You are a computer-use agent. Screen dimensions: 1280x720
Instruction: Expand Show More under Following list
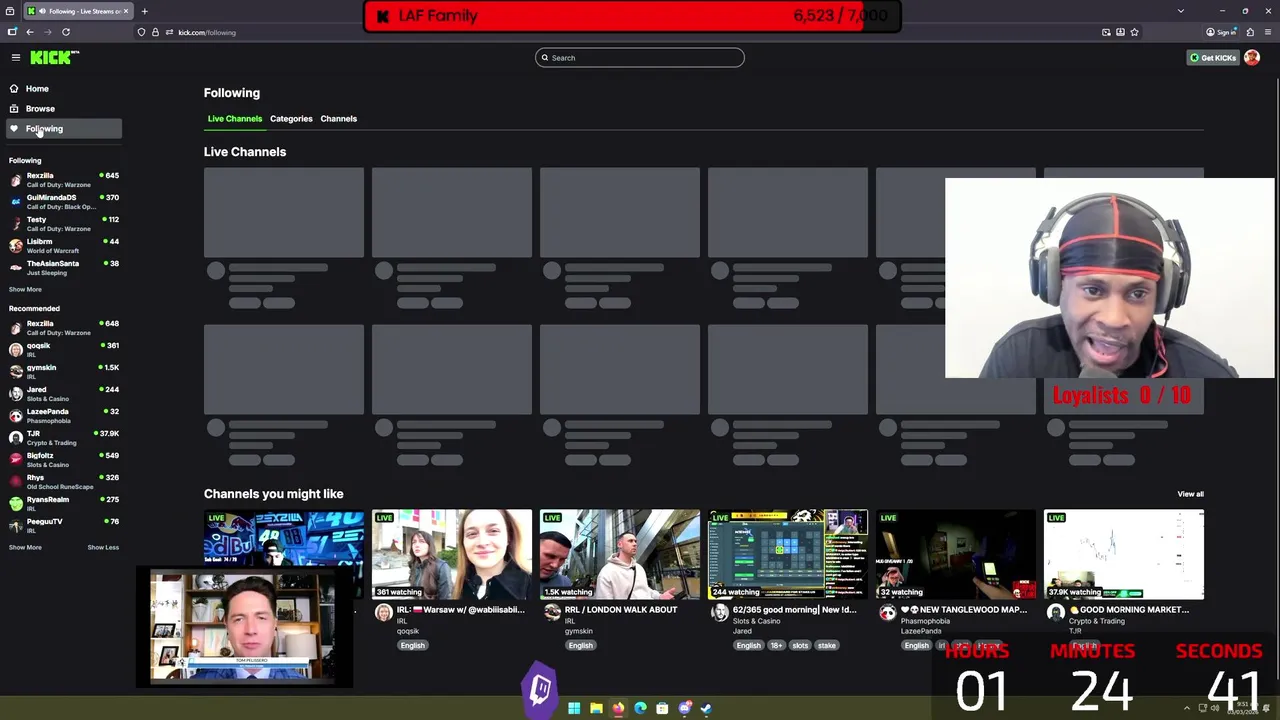(25, 290)
